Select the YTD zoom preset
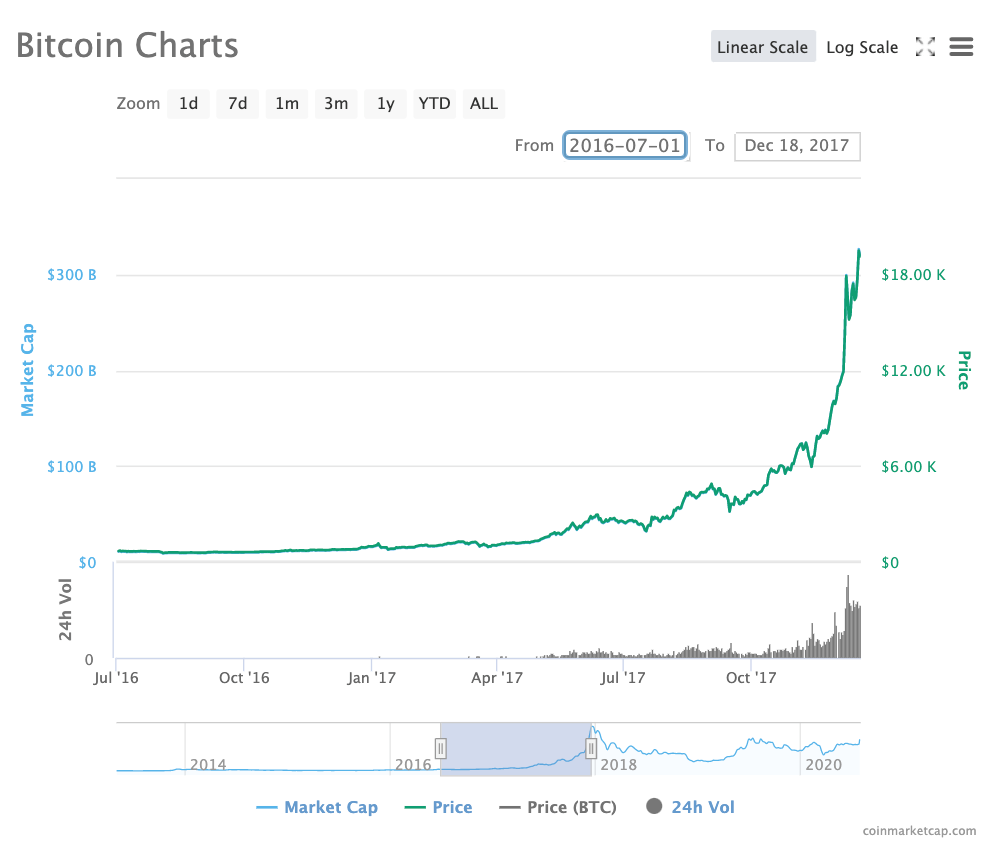This screenshot has height=858, width=1002. 434,103
